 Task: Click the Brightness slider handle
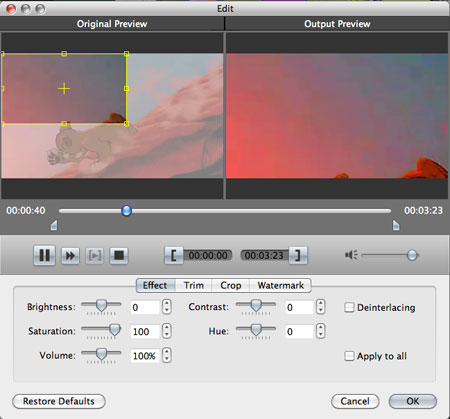point(101,305)
